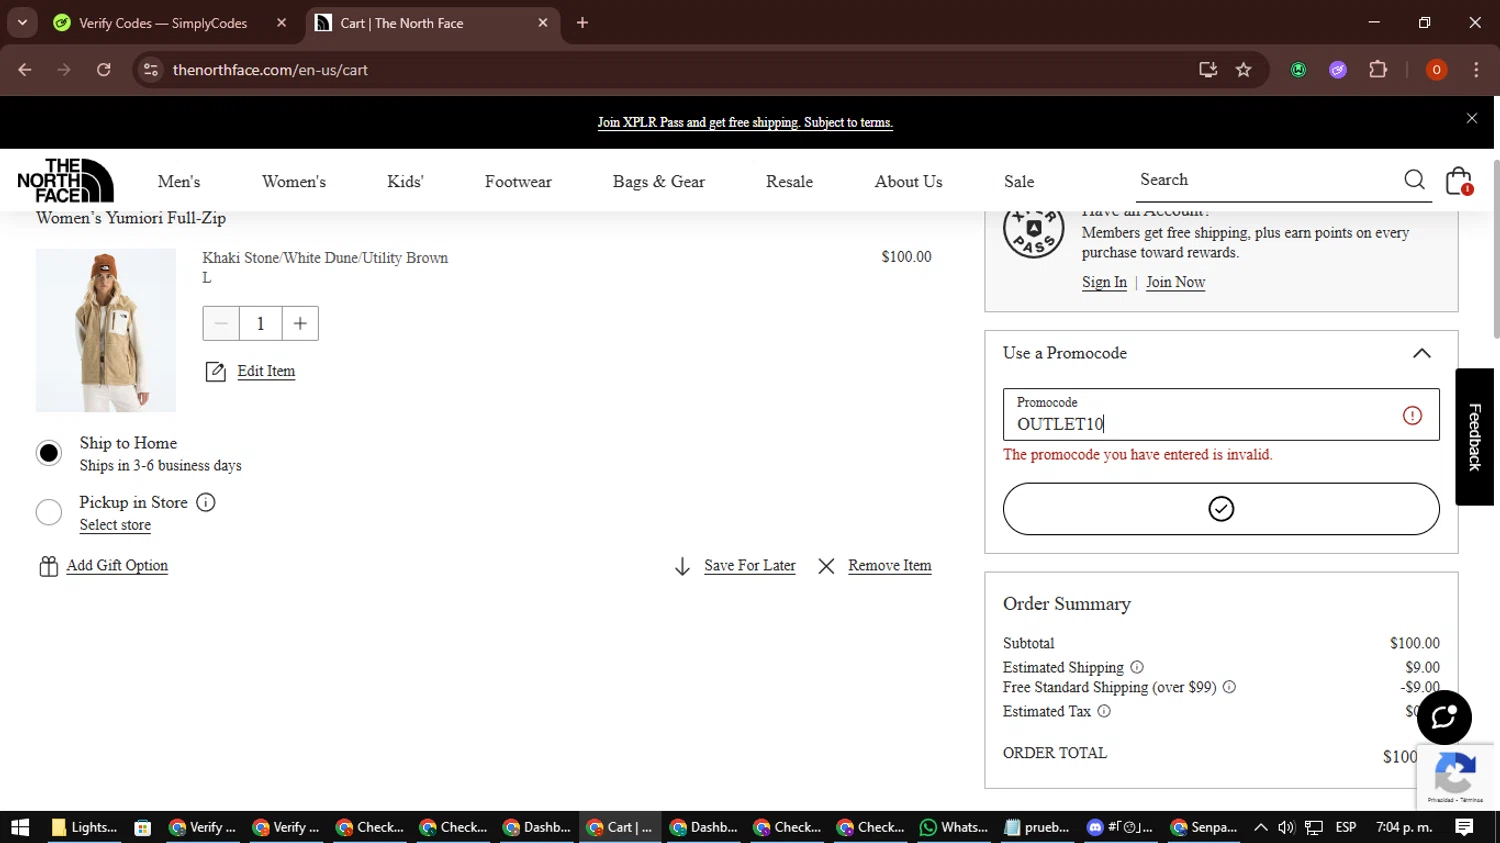
Task: Open the green extension icon in toolbar
Action: [1298, 70]
